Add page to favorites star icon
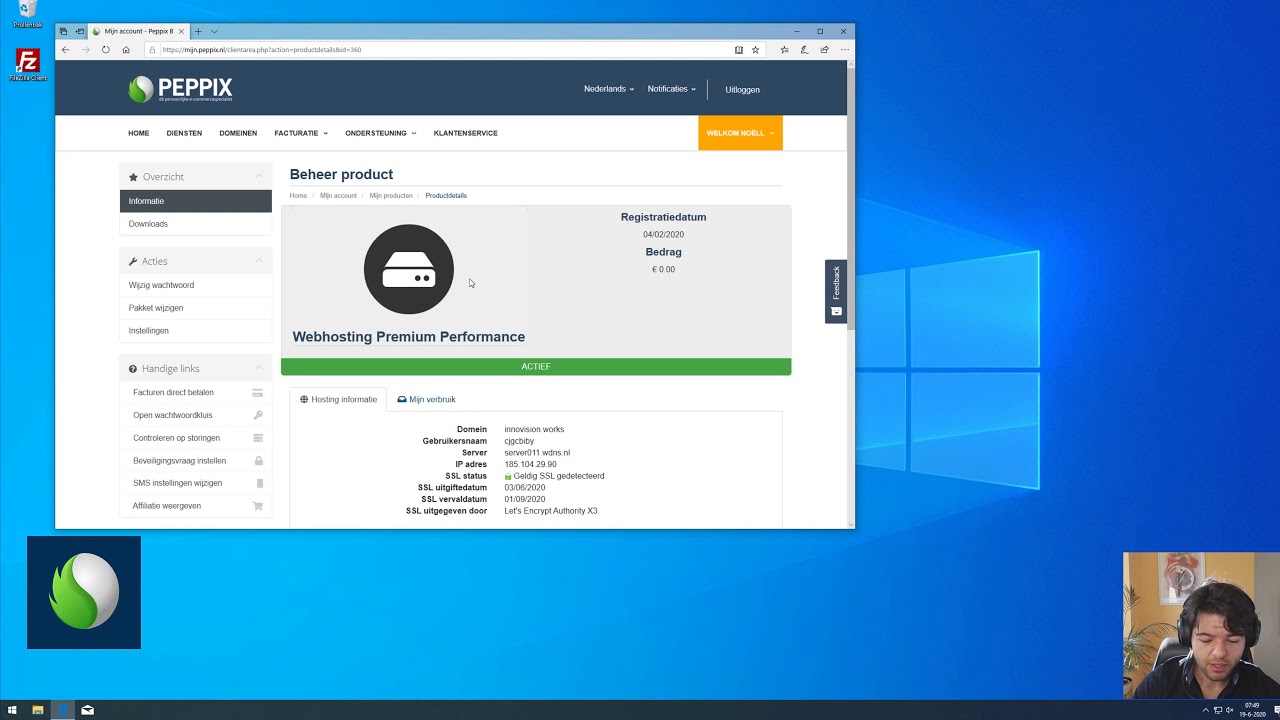 (x=755, y=50)
